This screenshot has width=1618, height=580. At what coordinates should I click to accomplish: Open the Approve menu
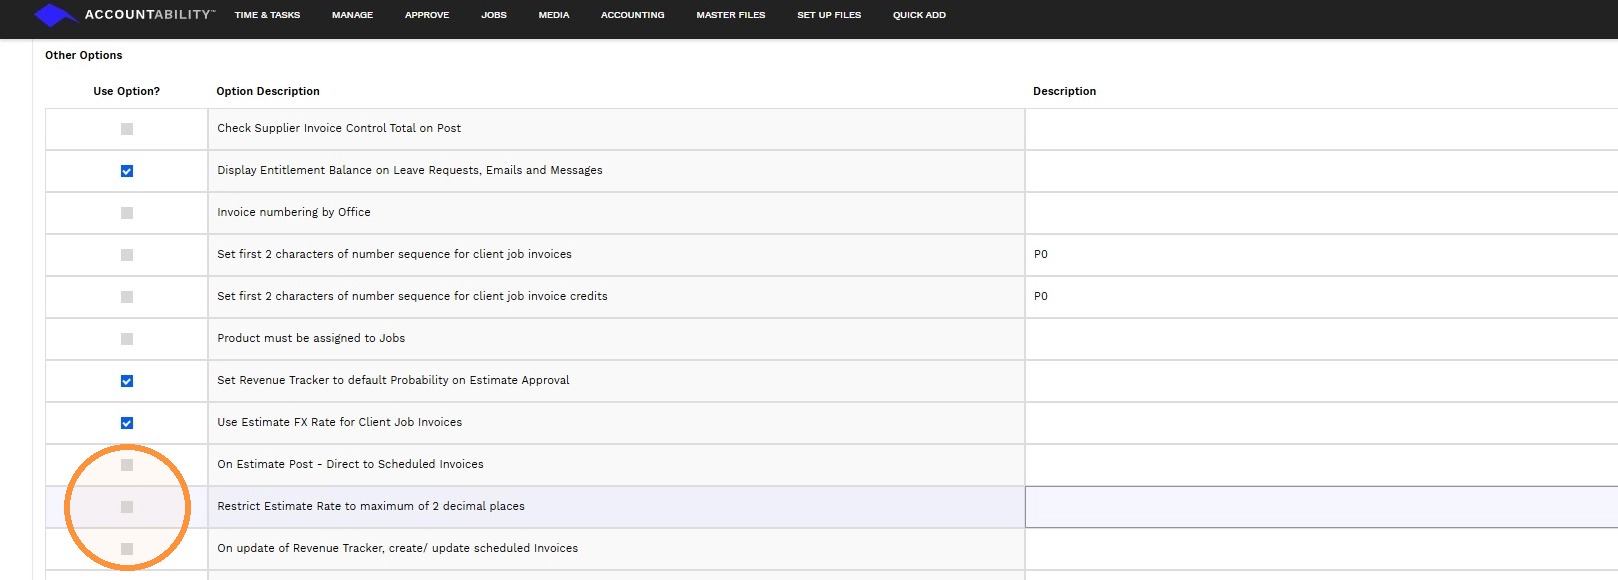(427, 15)
